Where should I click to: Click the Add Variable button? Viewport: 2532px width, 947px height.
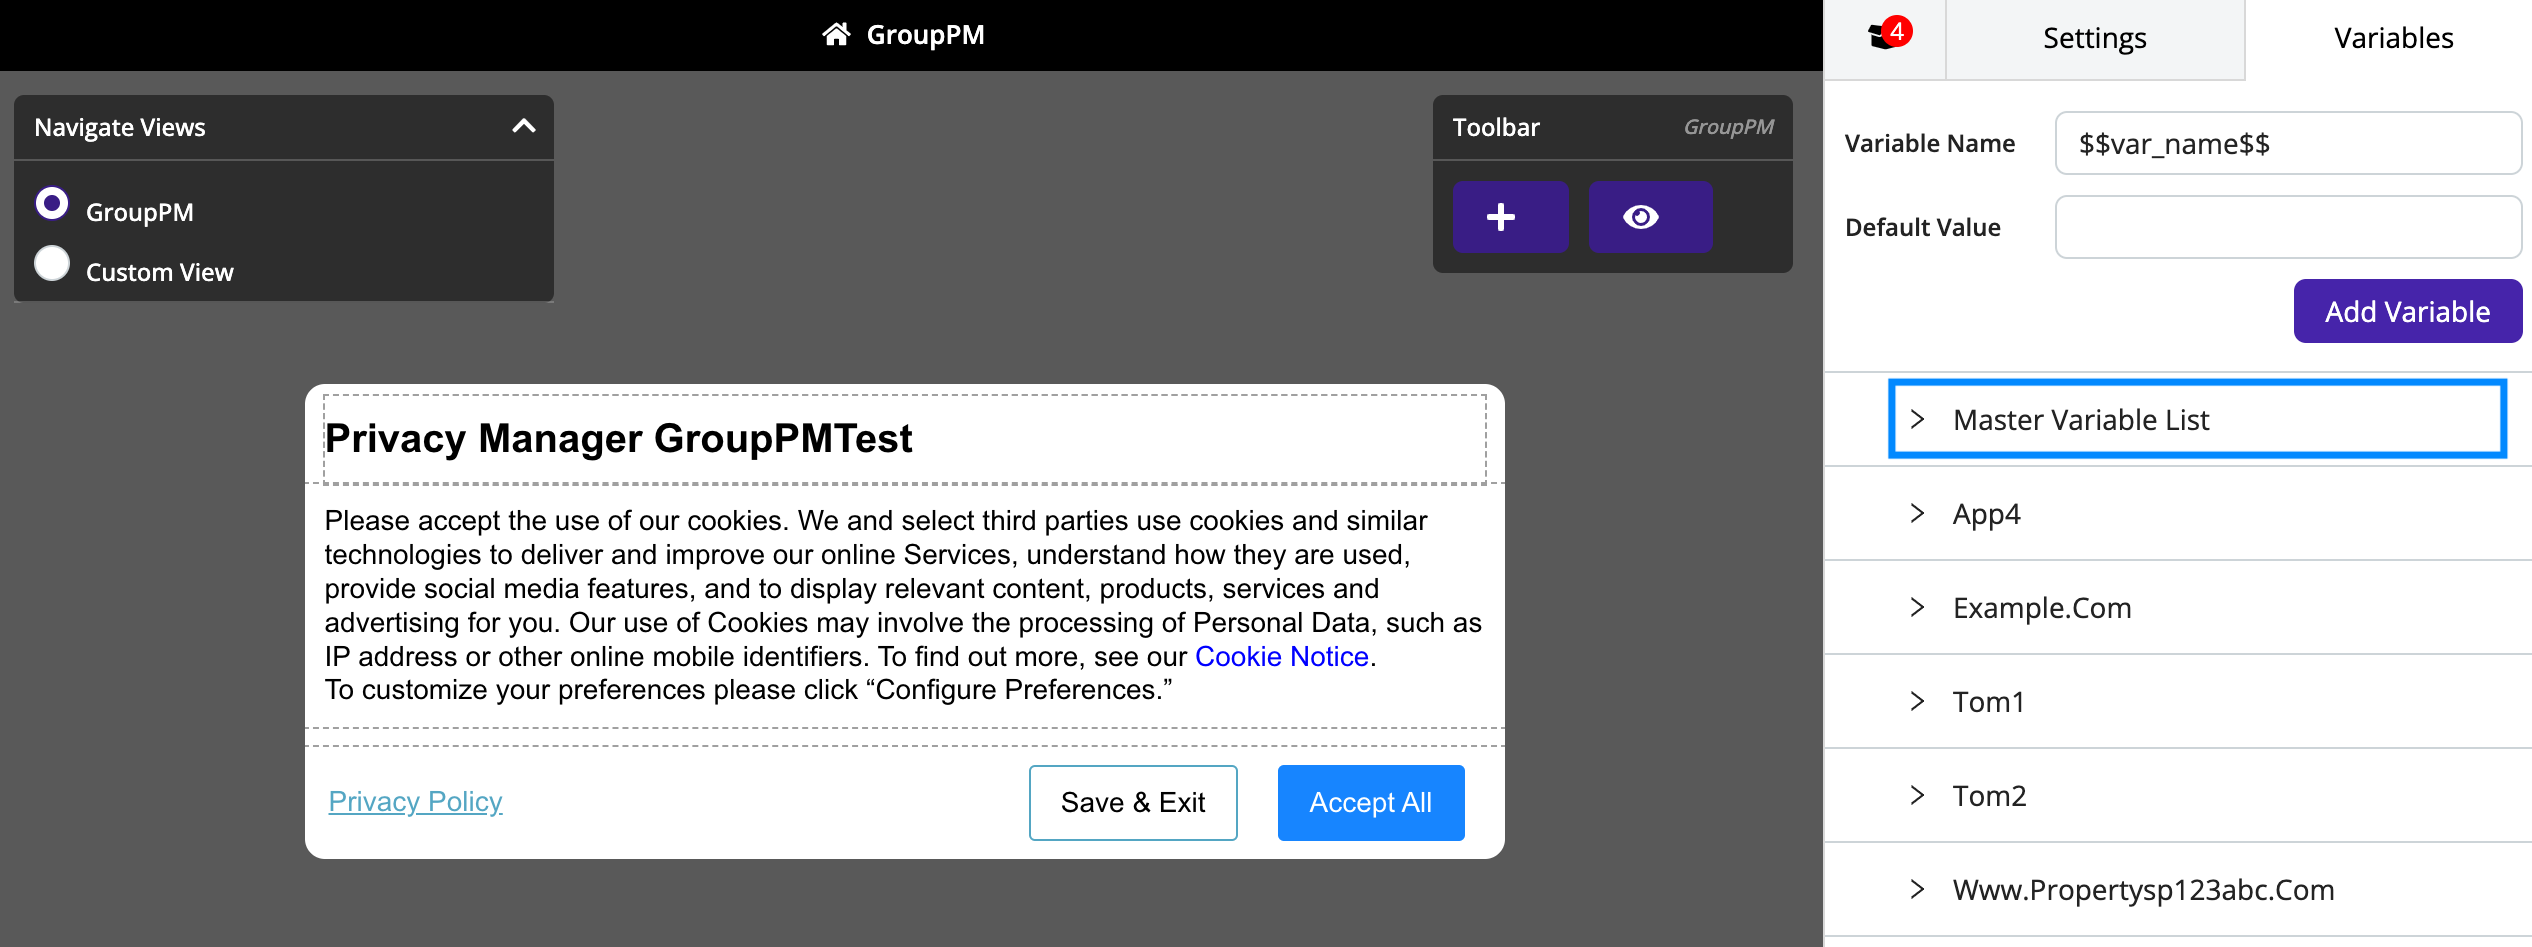pyautogui.click(x=2407, y=311)
